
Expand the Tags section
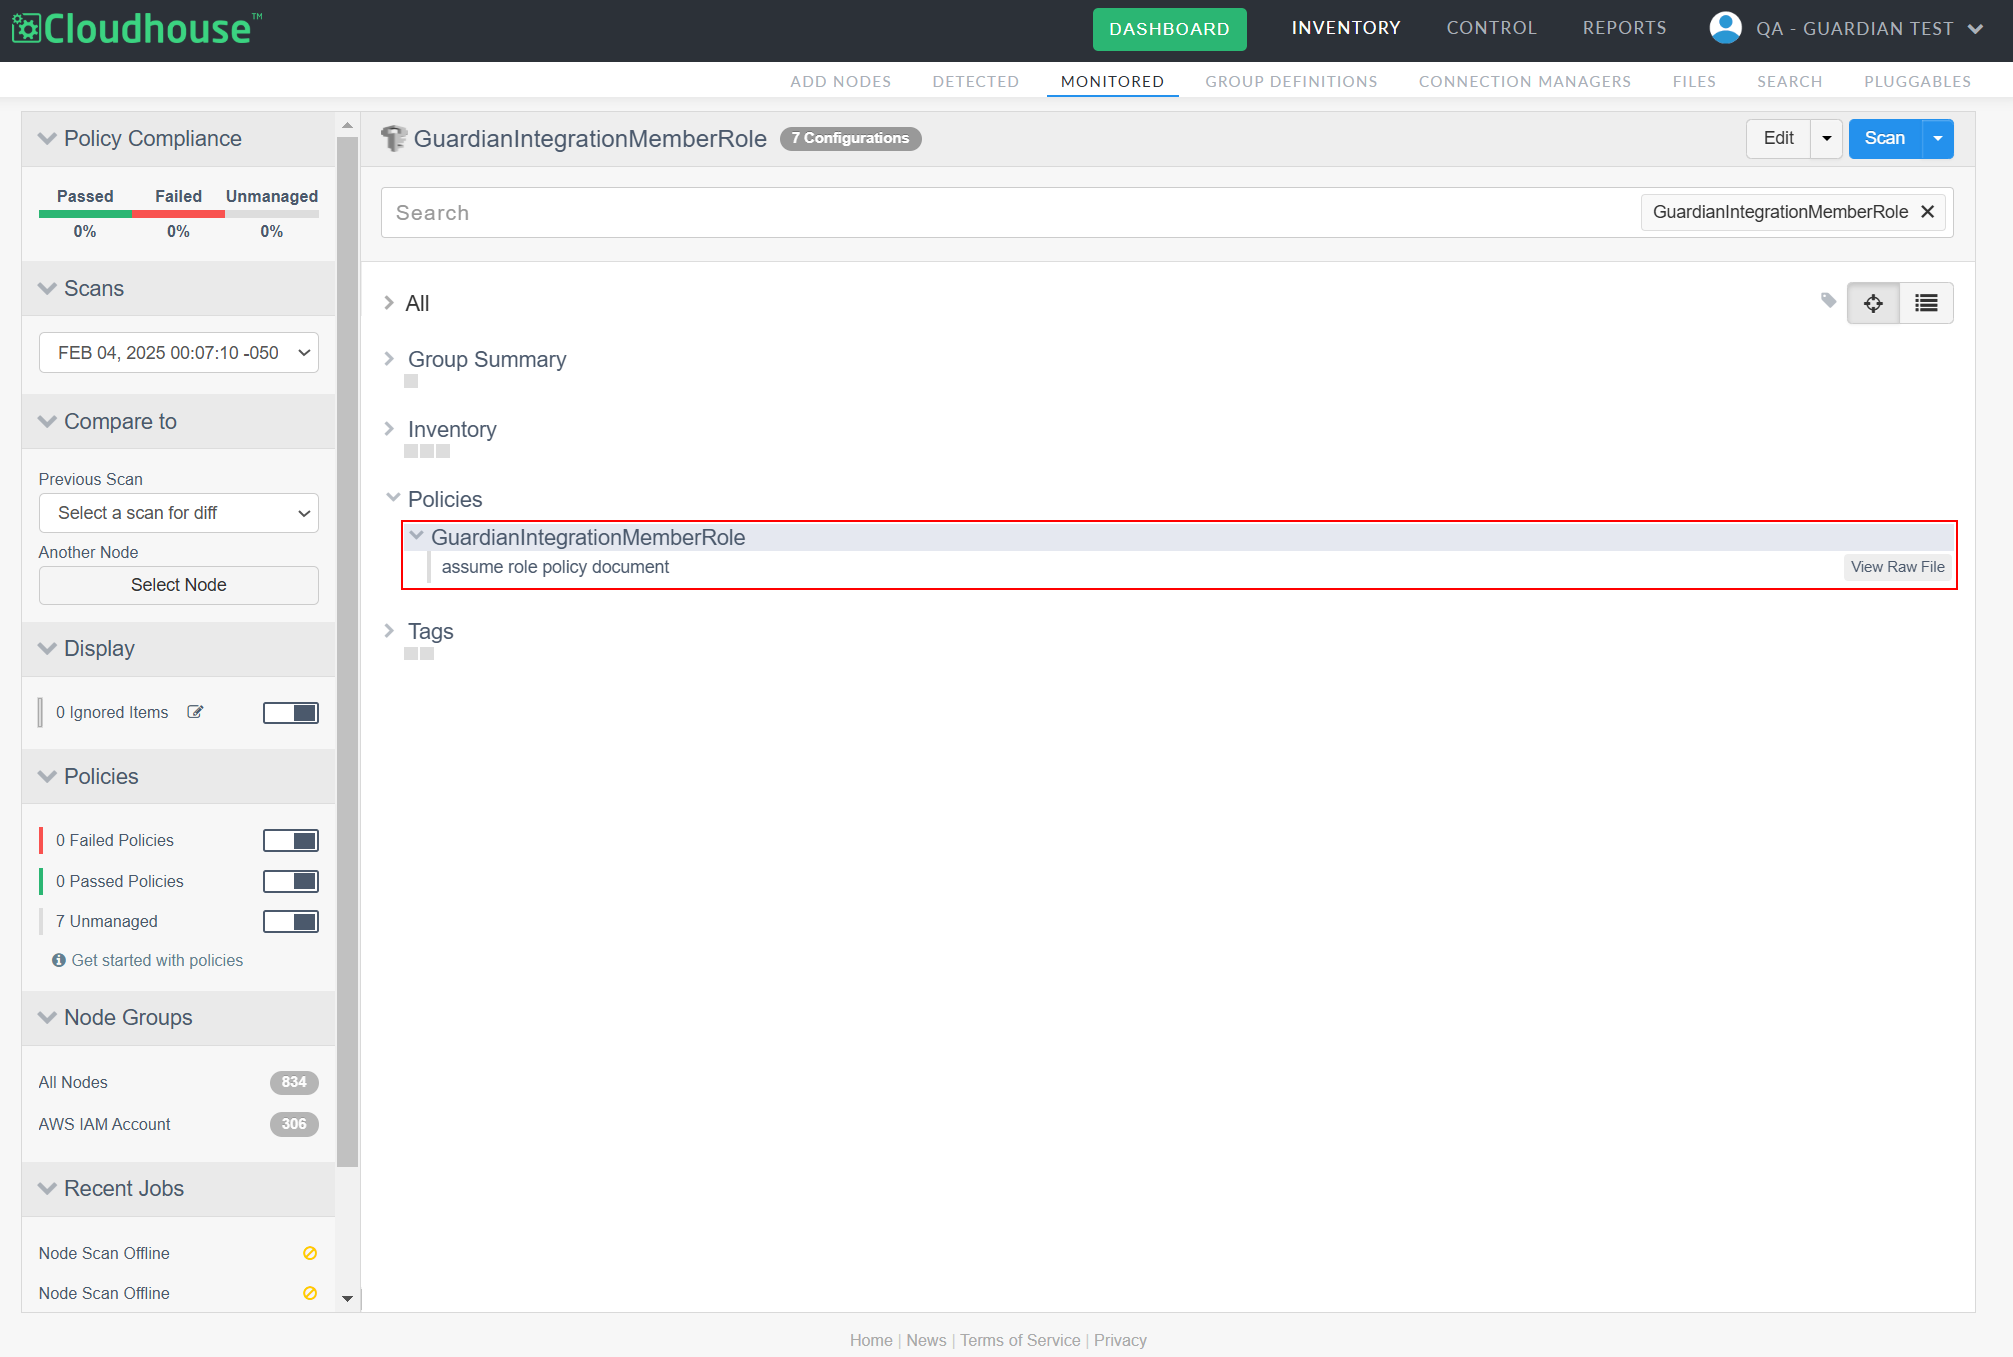tap(389, 631)
